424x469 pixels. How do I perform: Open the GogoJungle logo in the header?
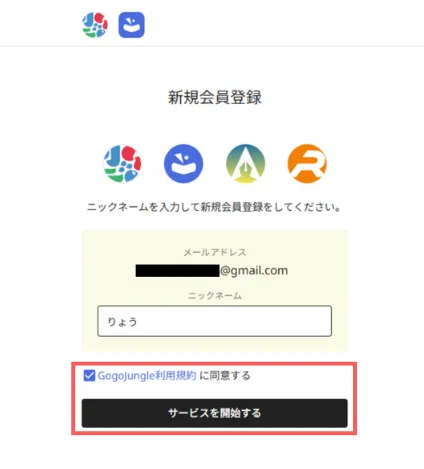[95, 25]
